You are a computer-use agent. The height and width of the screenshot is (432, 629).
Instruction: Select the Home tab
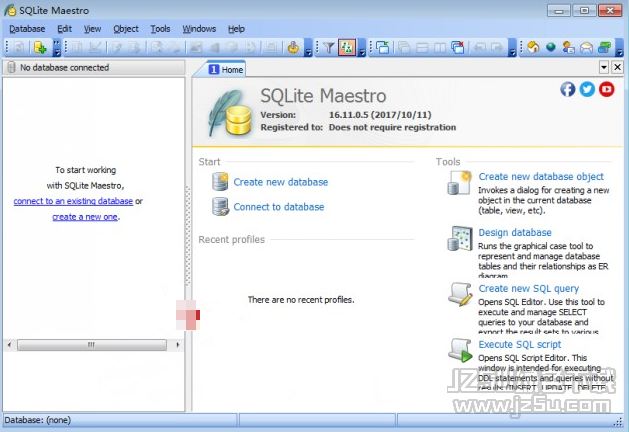[226, 69]
